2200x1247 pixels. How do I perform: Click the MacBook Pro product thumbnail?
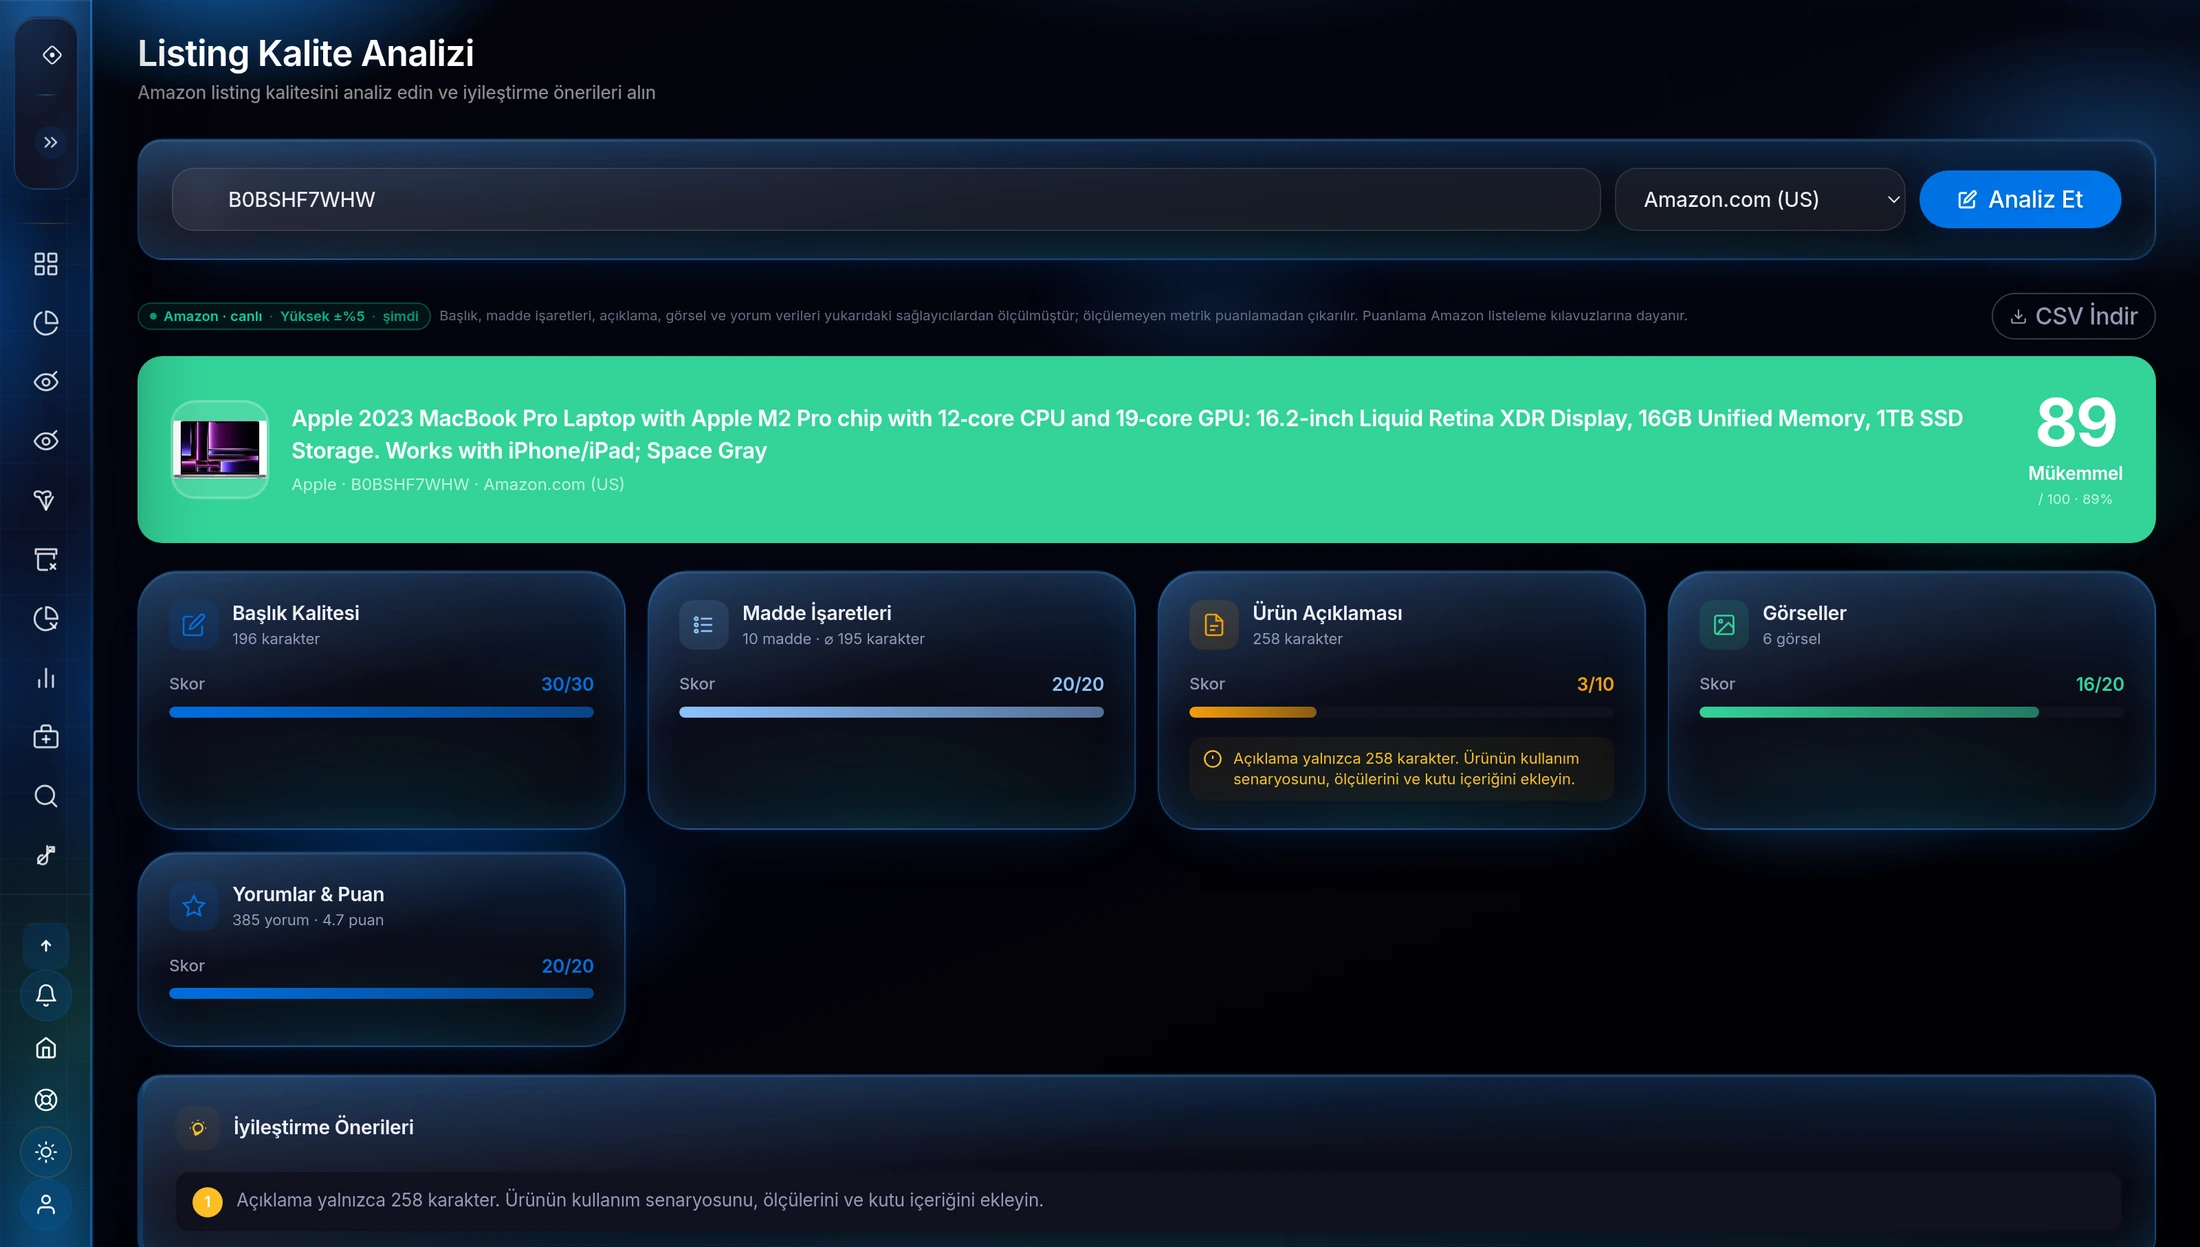220,450
